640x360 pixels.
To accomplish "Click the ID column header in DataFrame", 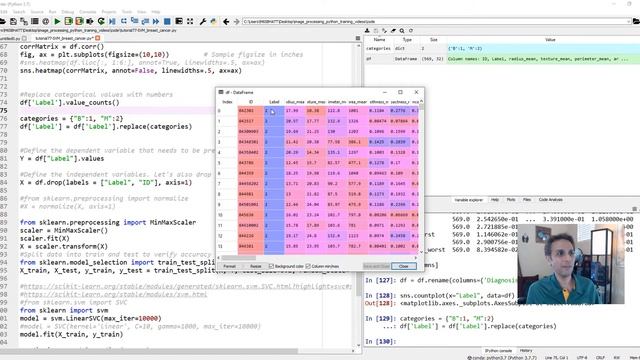I will 251,102.
